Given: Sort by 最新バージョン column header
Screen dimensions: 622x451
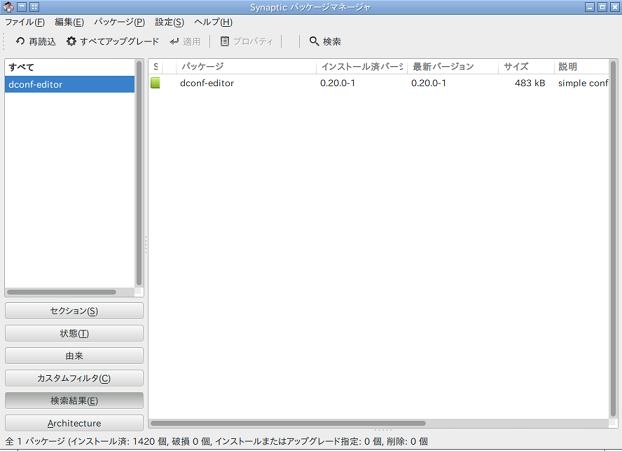Looking at the screenshot, I should coord(453,67).
